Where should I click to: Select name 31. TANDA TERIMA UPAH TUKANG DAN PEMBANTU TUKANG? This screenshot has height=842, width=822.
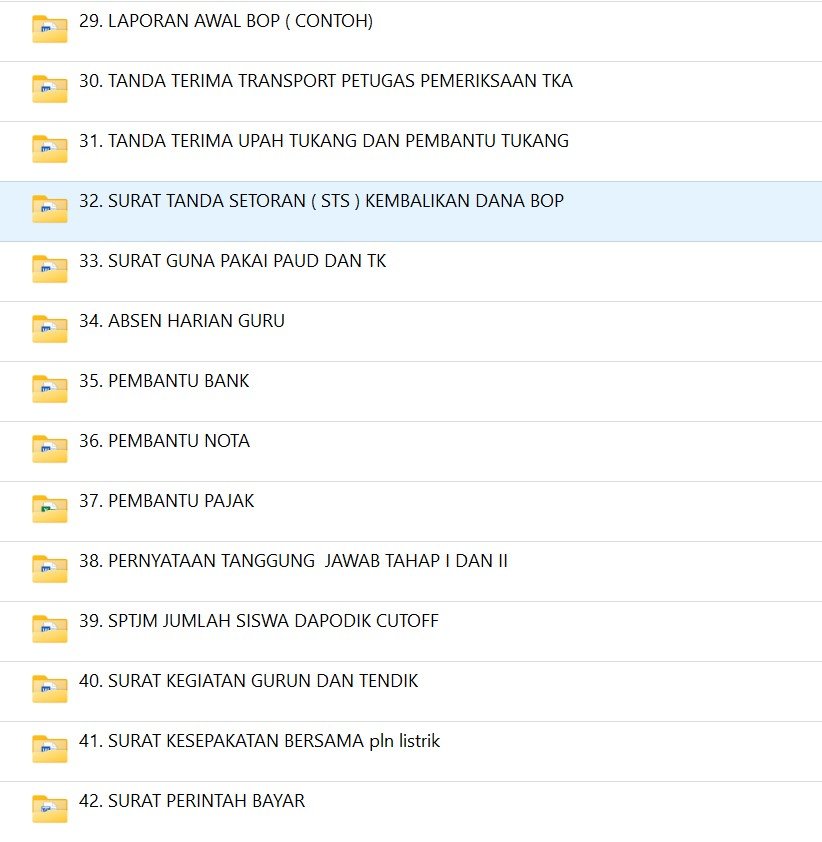click(324, 141)
